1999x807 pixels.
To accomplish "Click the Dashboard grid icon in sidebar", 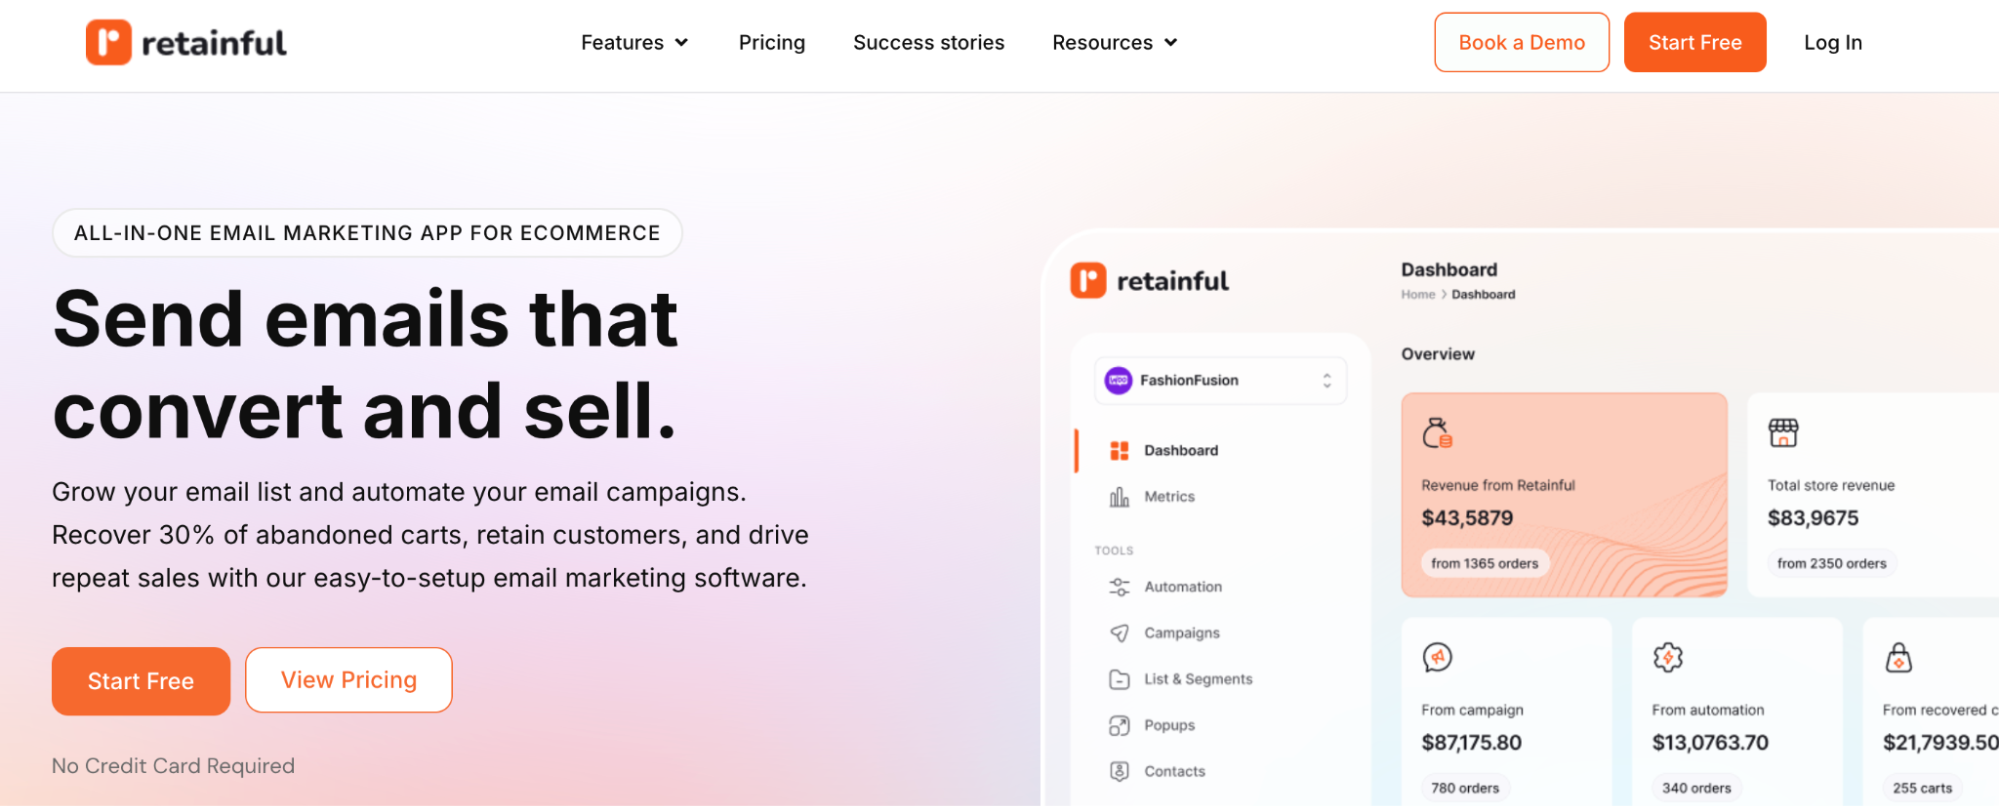I will pyautogui.click(x=1119, y=451).
